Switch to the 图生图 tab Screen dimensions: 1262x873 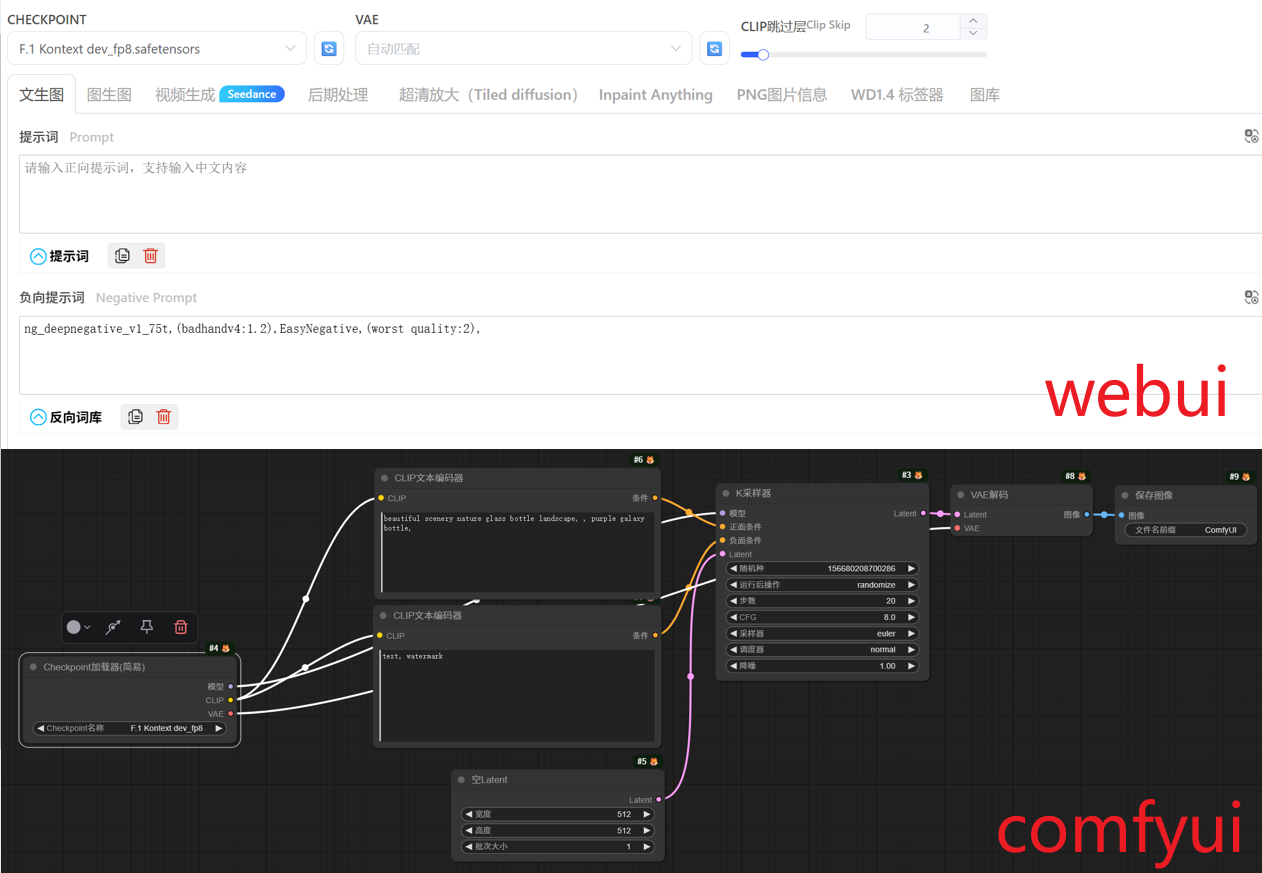click(109, 95)
